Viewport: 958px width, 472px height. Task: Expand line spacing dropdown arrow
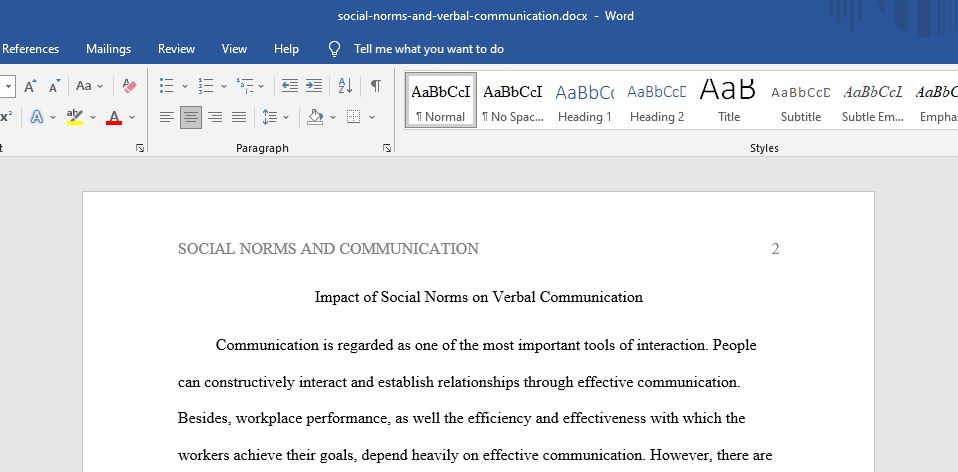coord(286,117)
